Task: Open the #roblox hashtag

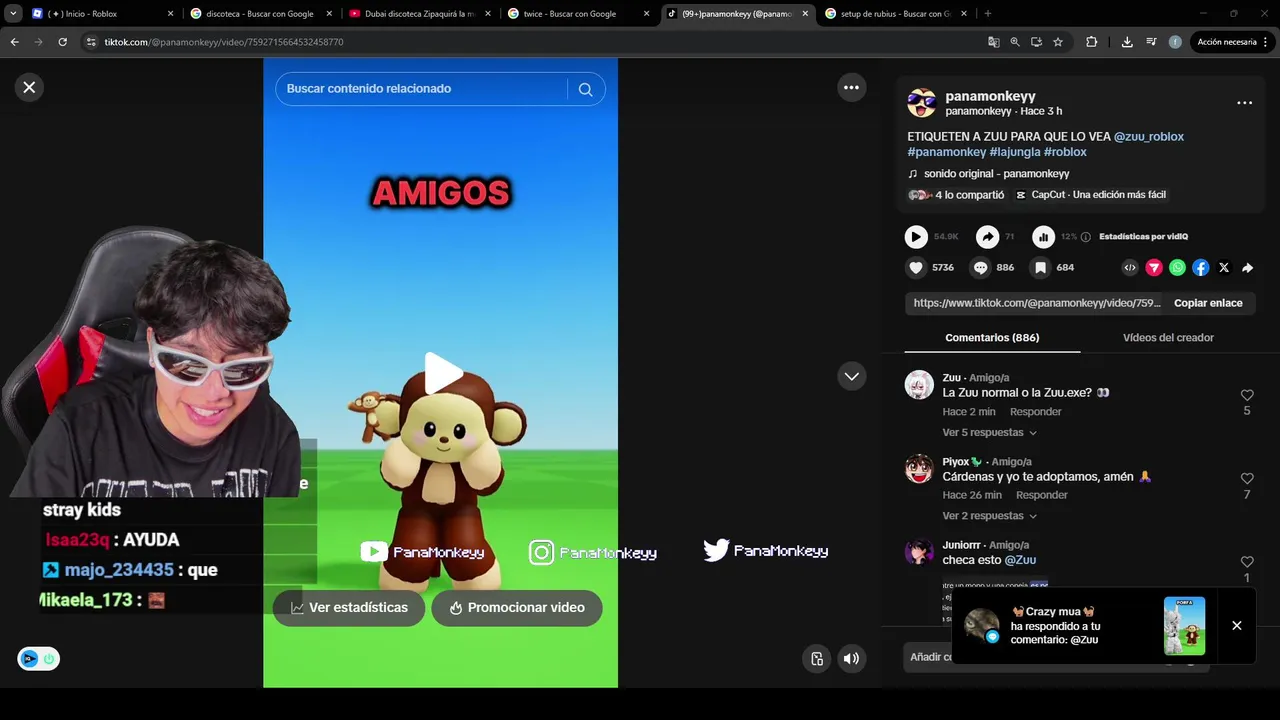Action: [1065, 152]
